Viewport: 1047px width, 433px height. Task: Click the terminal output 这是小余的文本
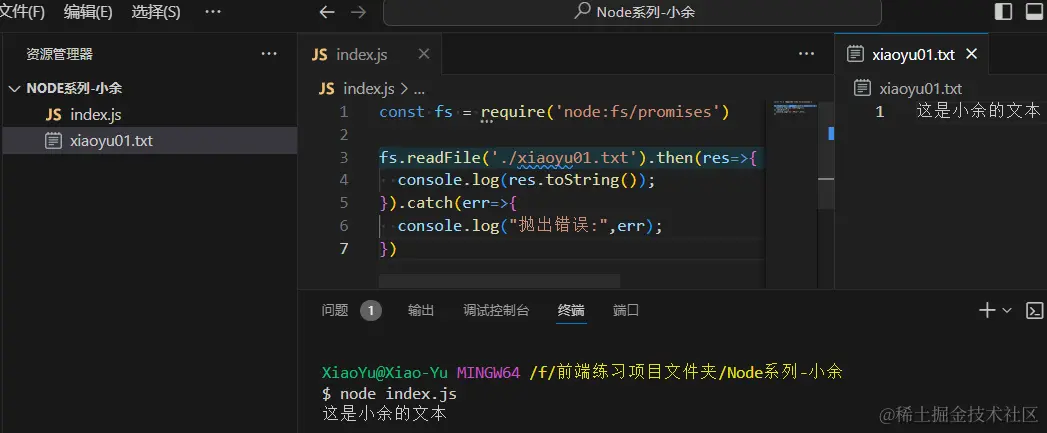384,414
